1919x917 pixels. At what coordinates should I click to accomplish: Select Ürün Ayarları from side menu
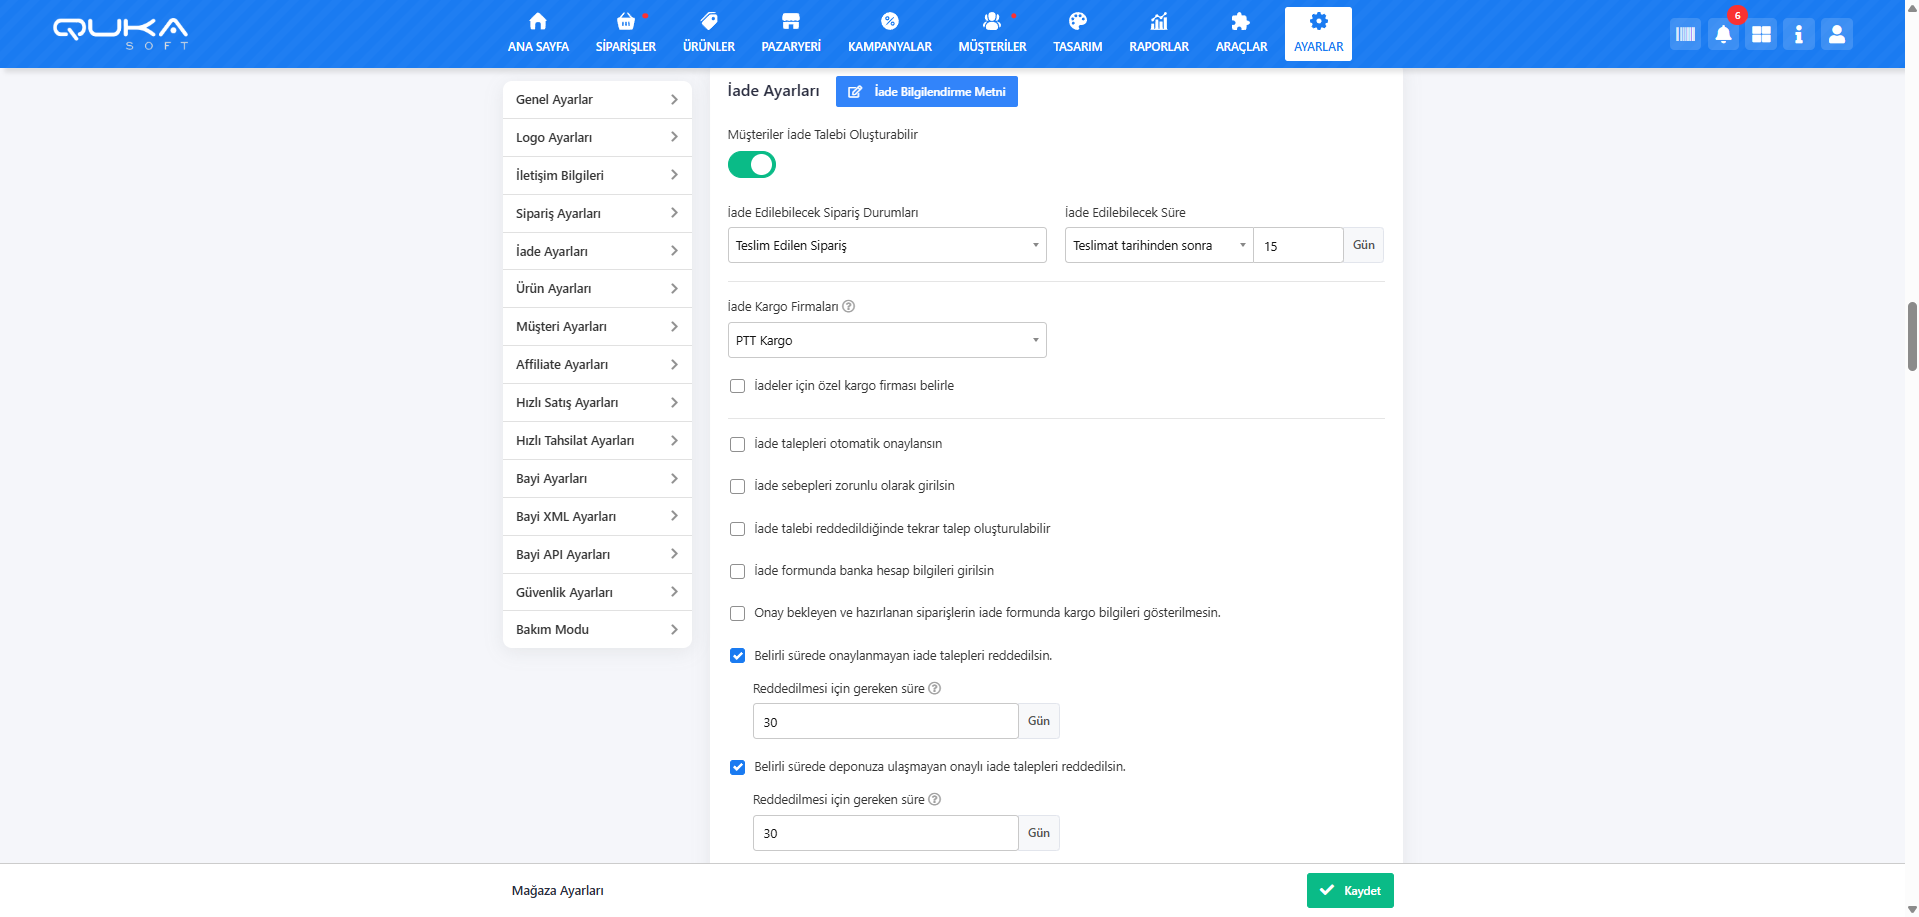point(597,289)
